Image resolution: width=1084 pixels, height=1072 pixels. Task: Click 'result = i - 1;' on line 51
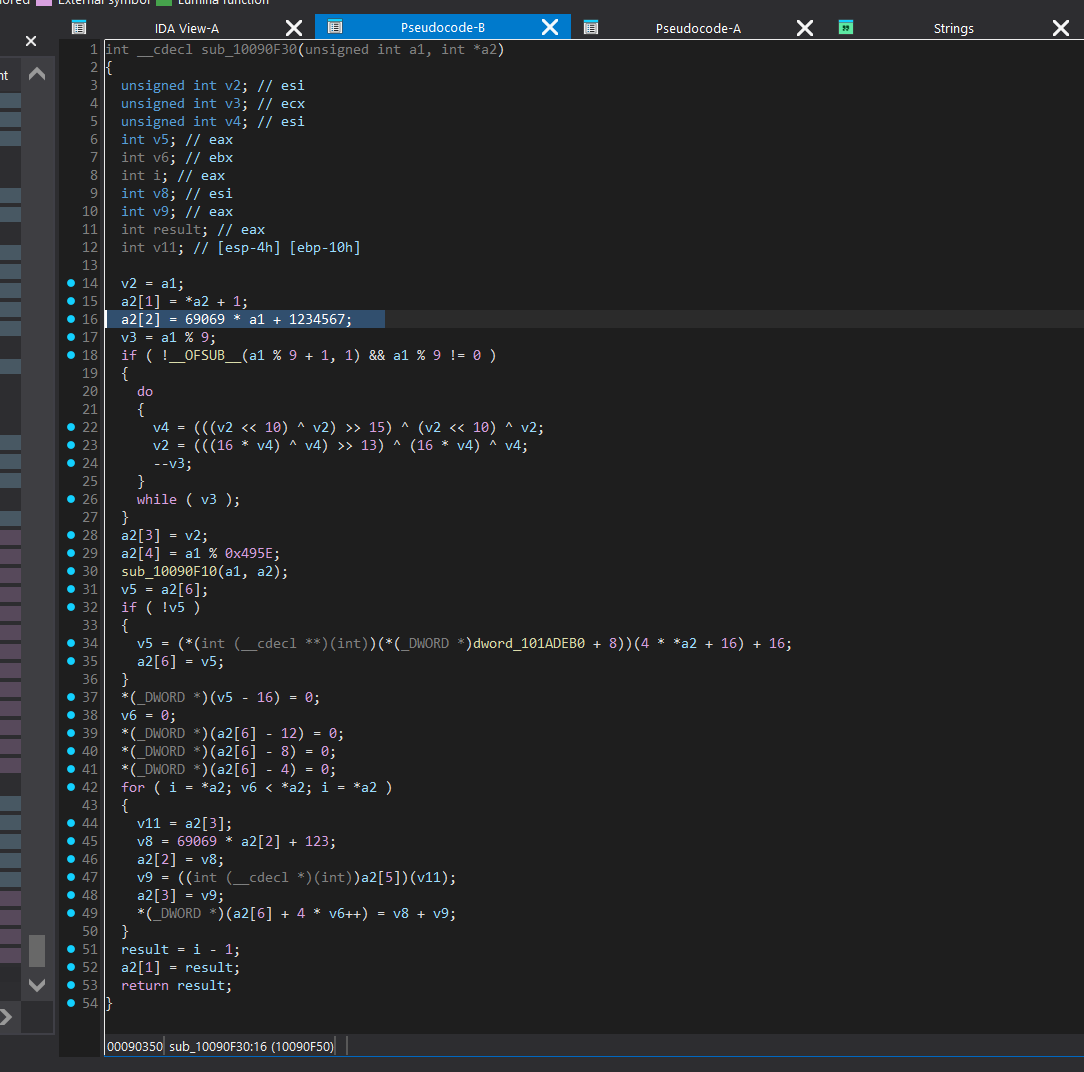(180, 950)
